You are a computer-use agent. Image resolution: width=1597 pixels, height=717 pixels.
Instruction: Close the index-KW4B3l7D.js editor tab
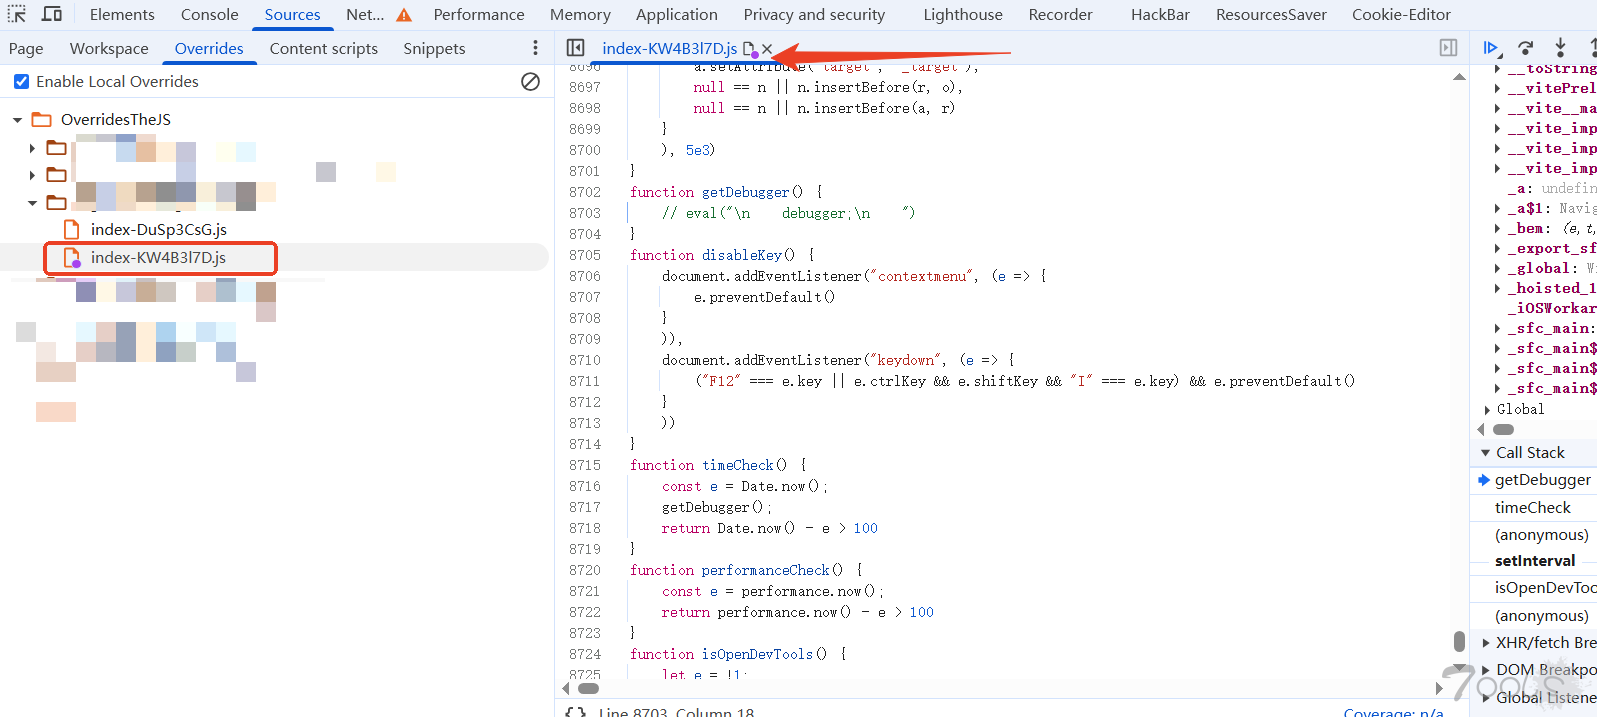[x=767, y=48]
